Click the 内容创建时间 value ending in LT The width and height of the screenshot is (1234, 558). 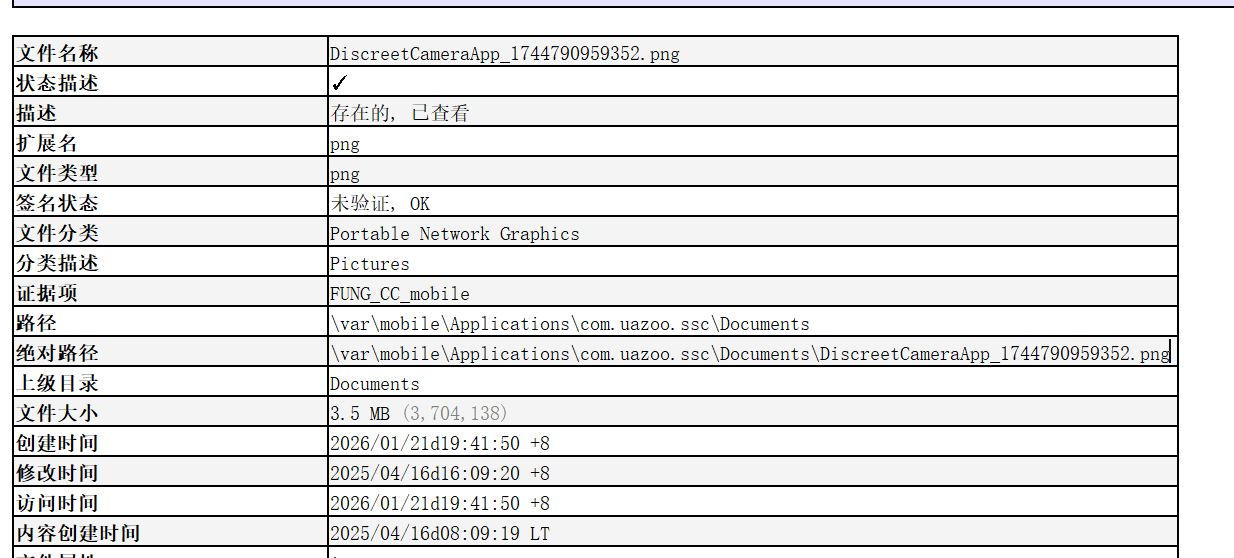[x=439, y=533]
